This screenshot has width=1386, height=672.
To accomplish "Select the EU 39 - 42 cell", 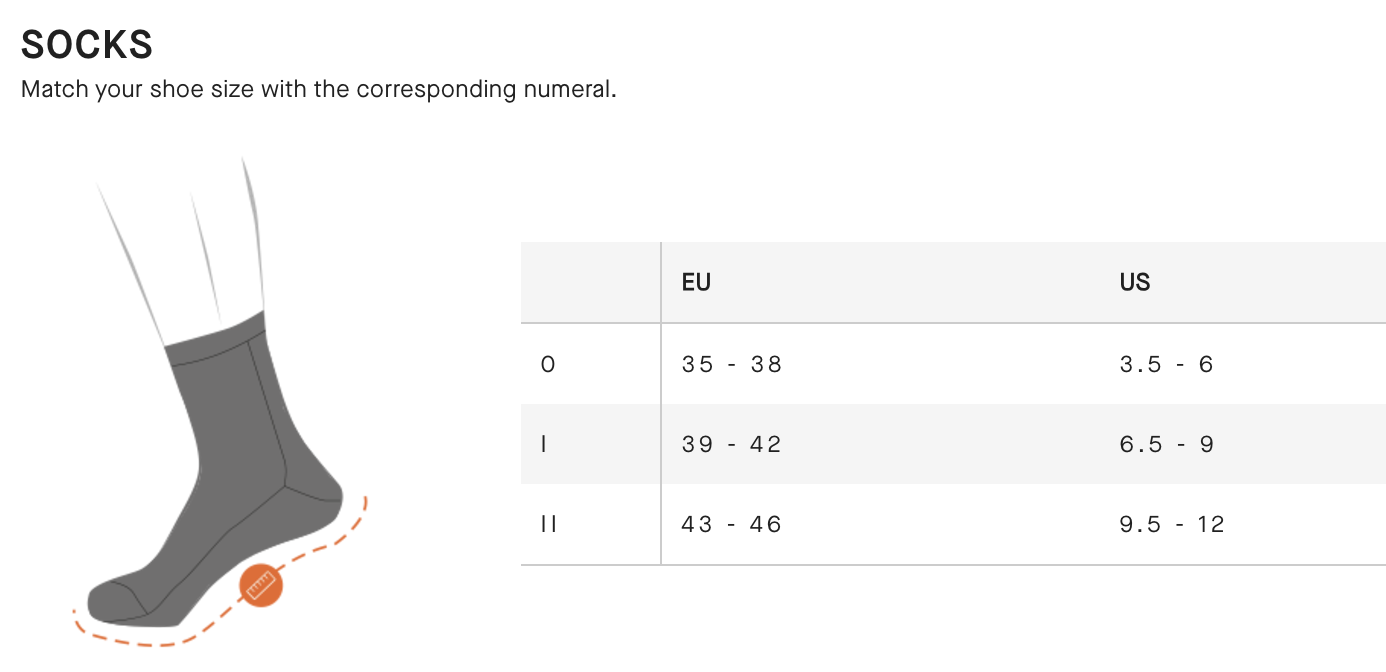I will click(731, 444).
